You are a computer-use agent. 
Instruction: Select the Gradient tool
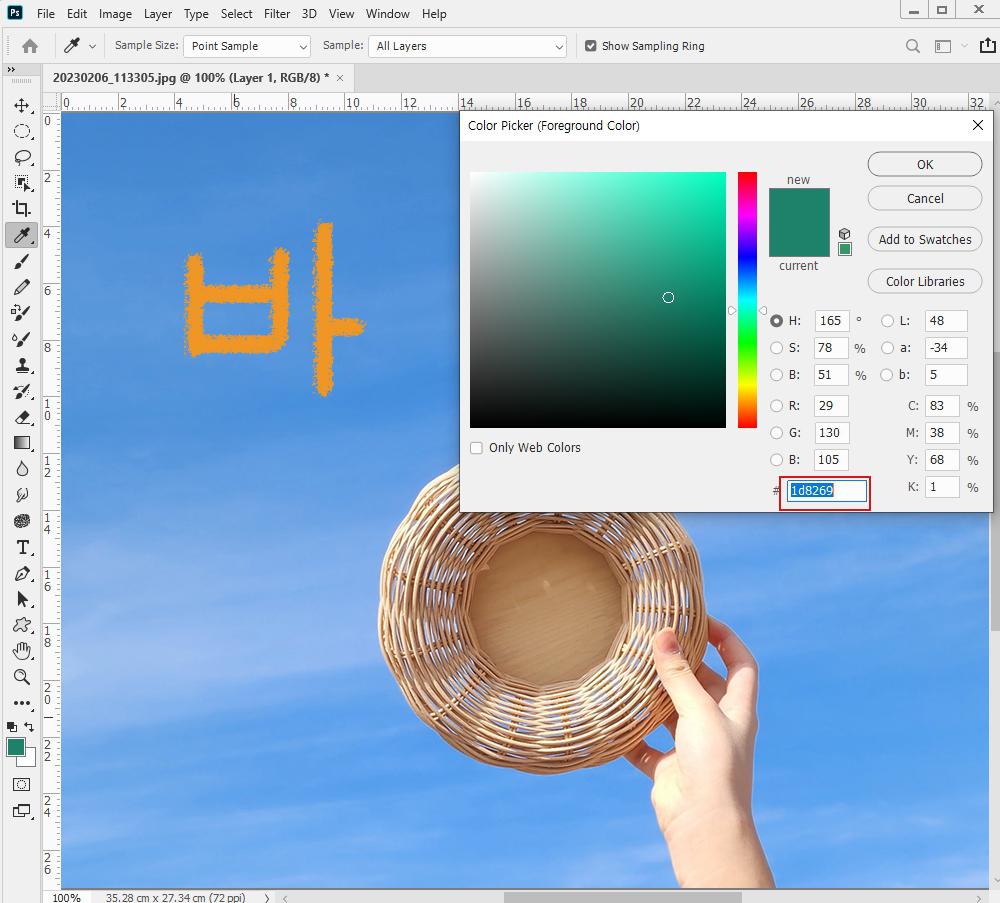(22, 443)
